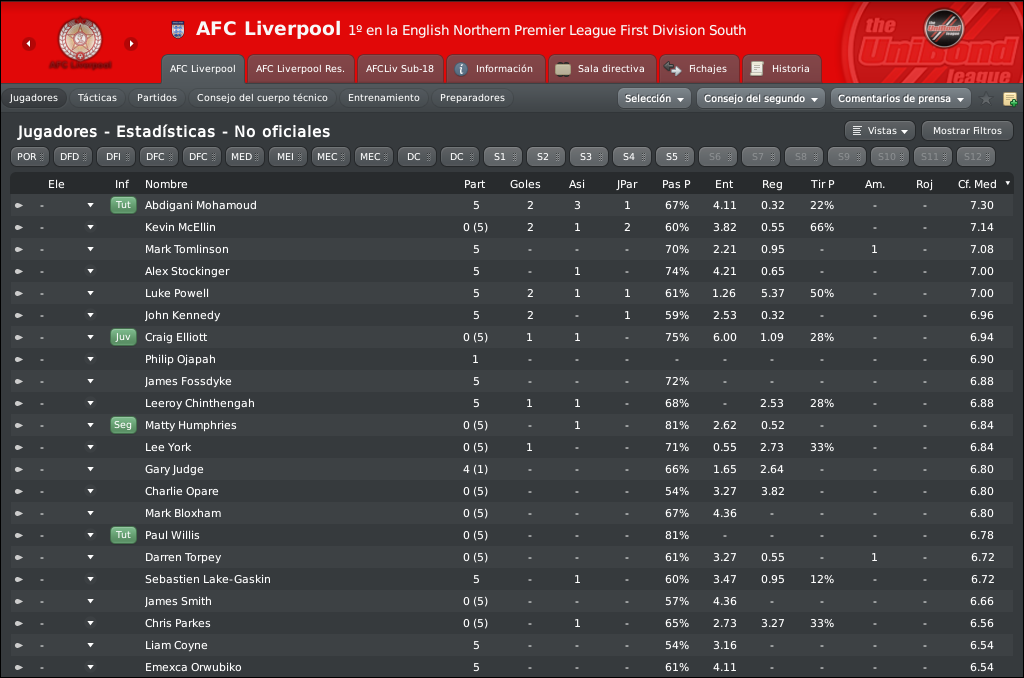Click the add note icon at top right
Screen dimensions: 1024x678
tap(1010, 98)
